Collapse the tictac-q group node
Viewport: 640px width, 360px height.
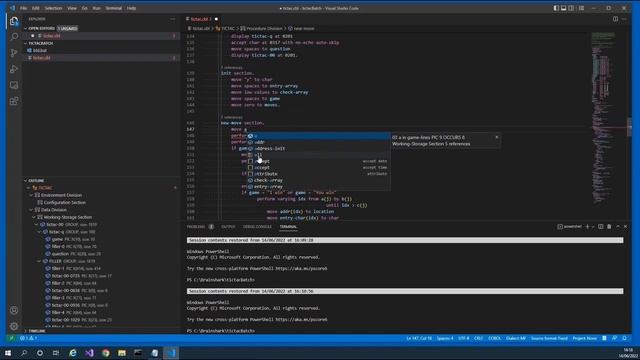click(x=39, y=232)
